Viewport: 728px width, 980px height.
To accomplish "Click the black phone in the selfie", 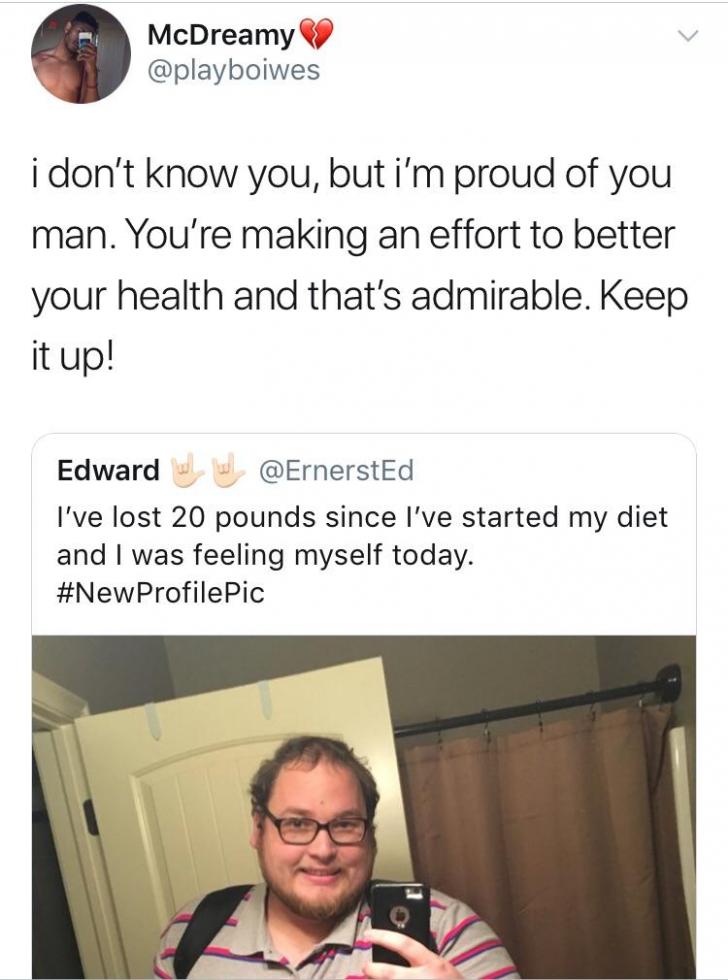I will (x=399, y=918).
